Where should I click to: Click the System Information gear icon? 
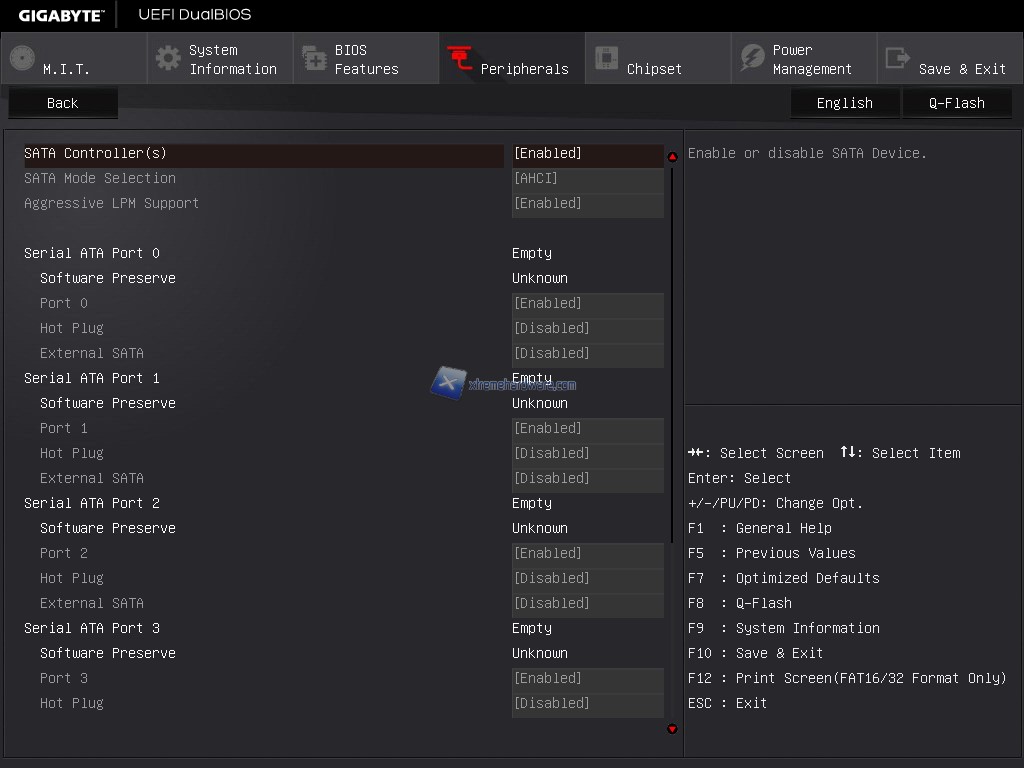[x=168, y=58]
